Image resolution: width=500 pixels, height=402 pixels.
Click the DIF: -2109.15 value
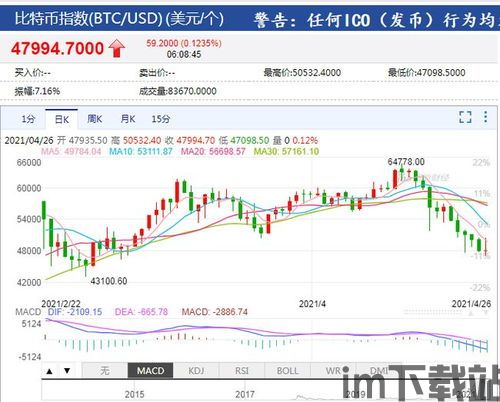[75, 312]
